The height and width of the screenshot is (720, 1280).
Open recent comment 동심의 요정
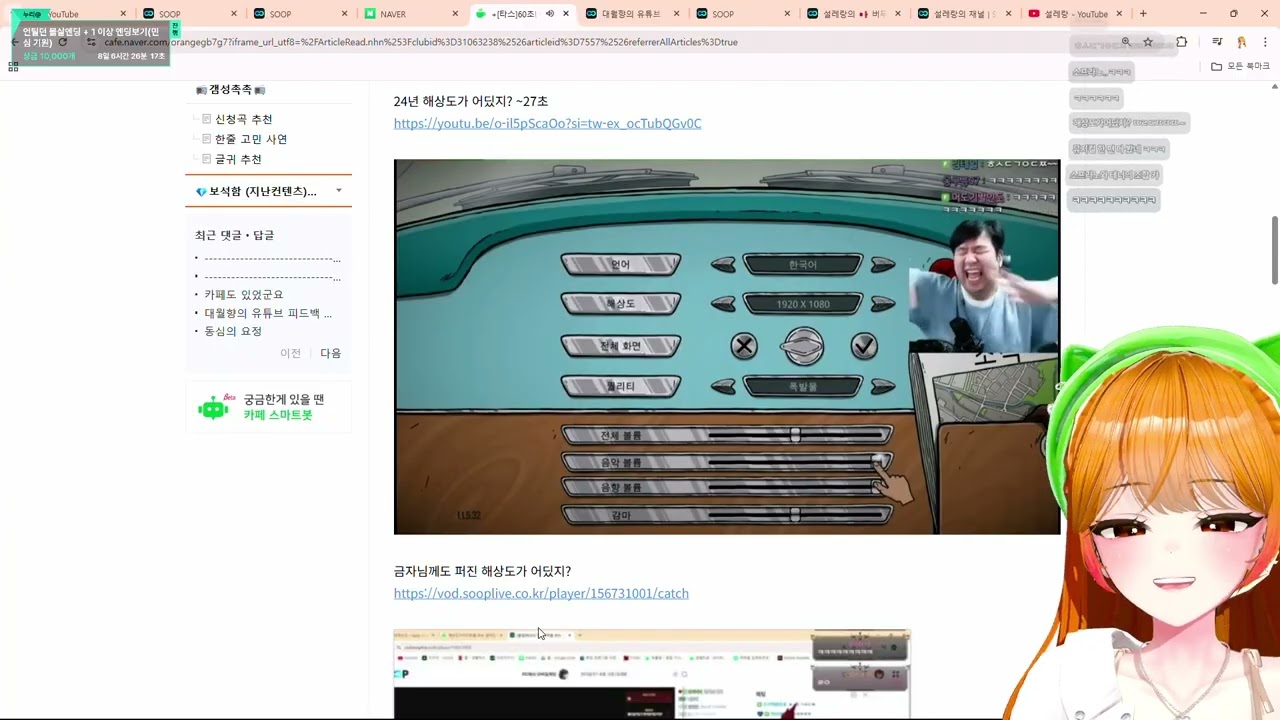tap(233, 331)
